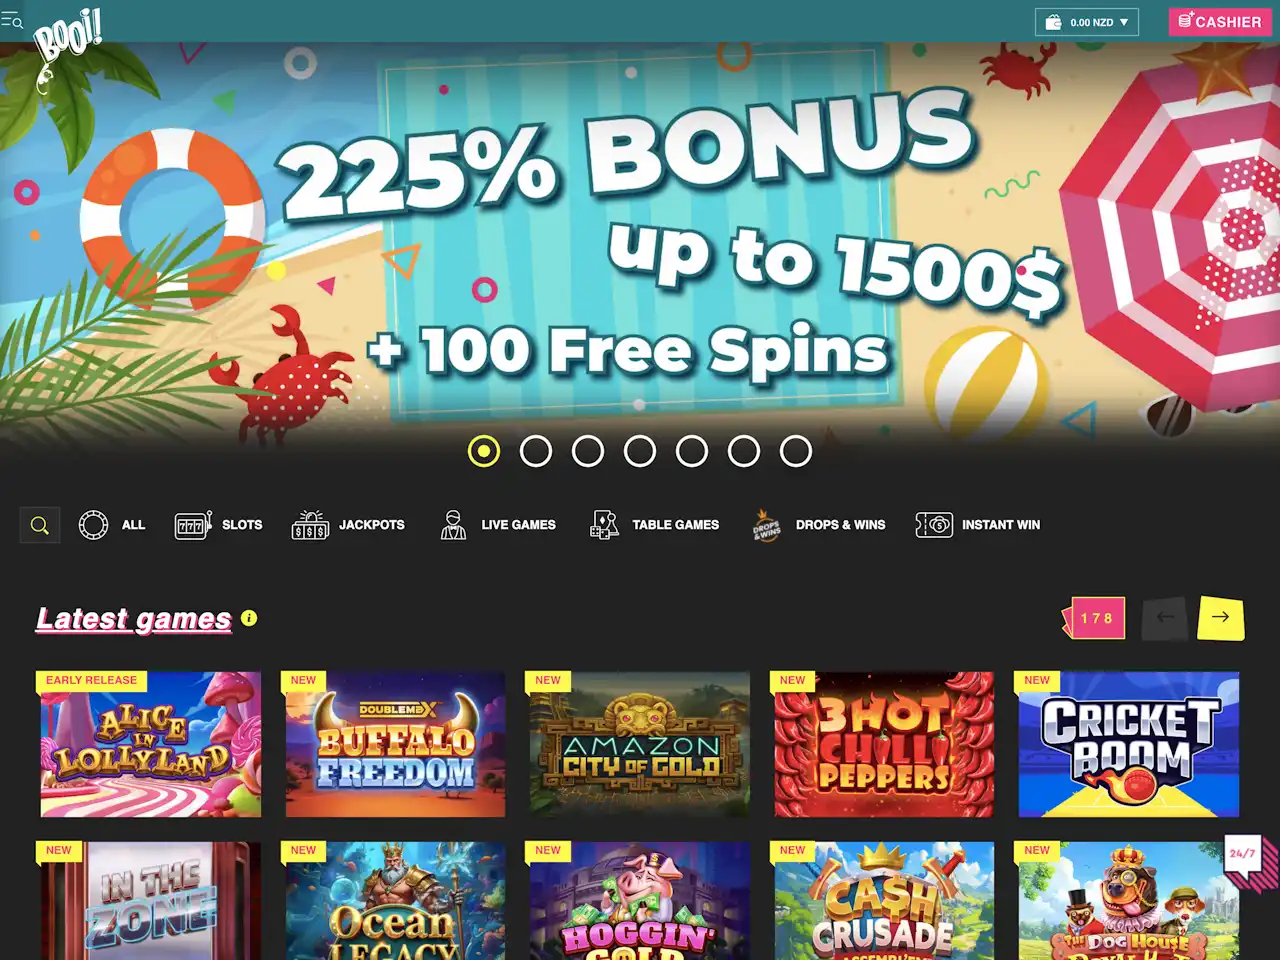
Task: Select the last banner slide dot
Action: click(x=796, y=451)
